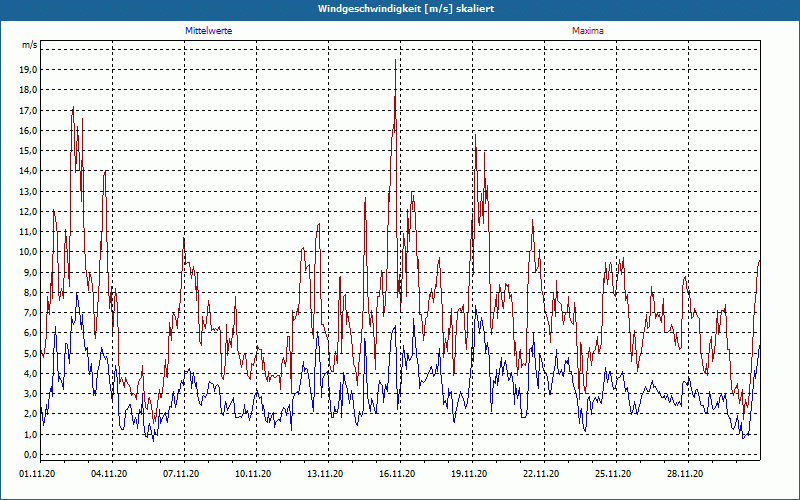Click the 5,0 y-axis value
This screenshot has height=500, width=800.
[x=30, y=353]
